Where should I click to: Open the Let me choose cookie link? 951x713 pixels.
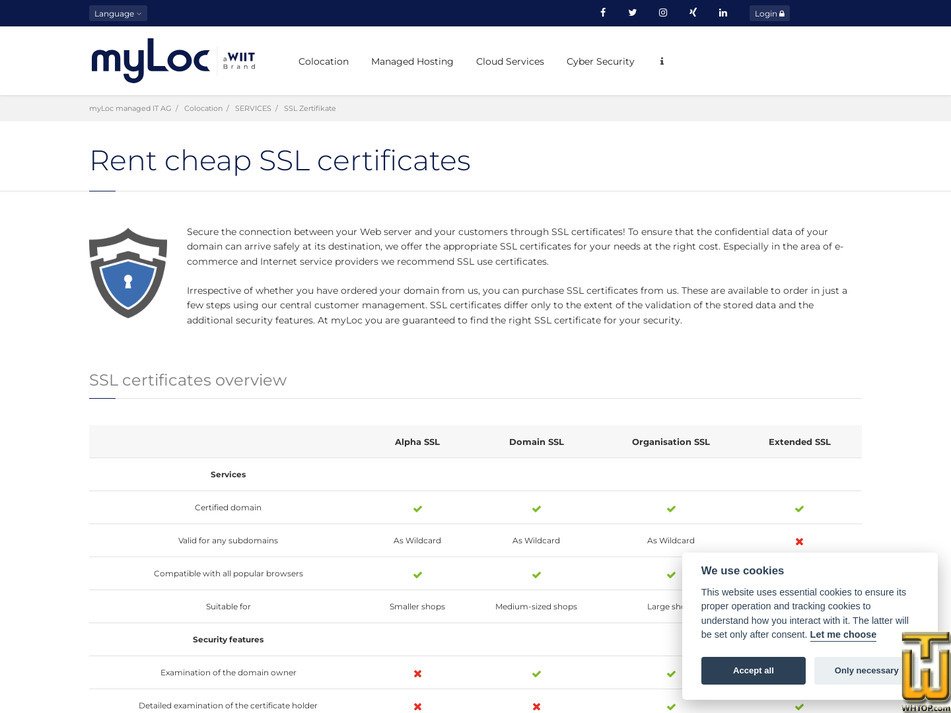pyautogui.click(x=843, y=635)
